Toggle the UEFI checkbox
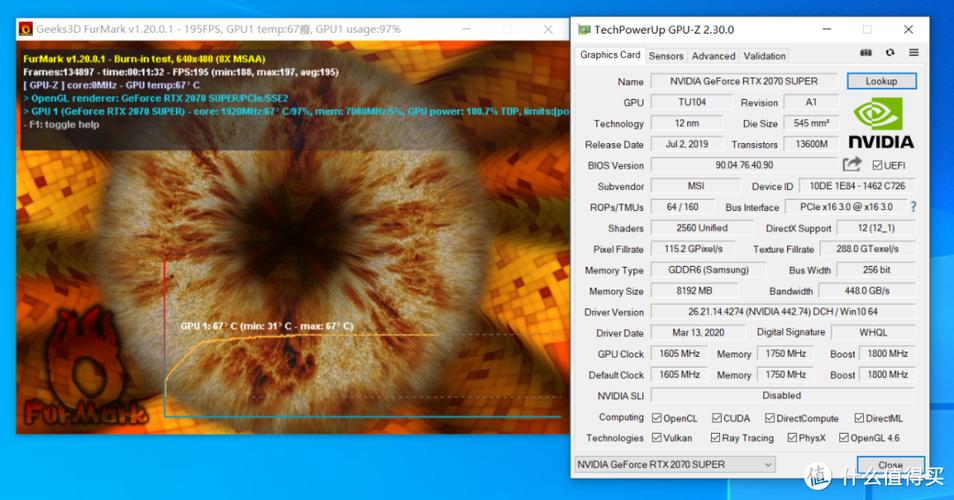Viewport: 954px width, 500px height. [877, 165]
